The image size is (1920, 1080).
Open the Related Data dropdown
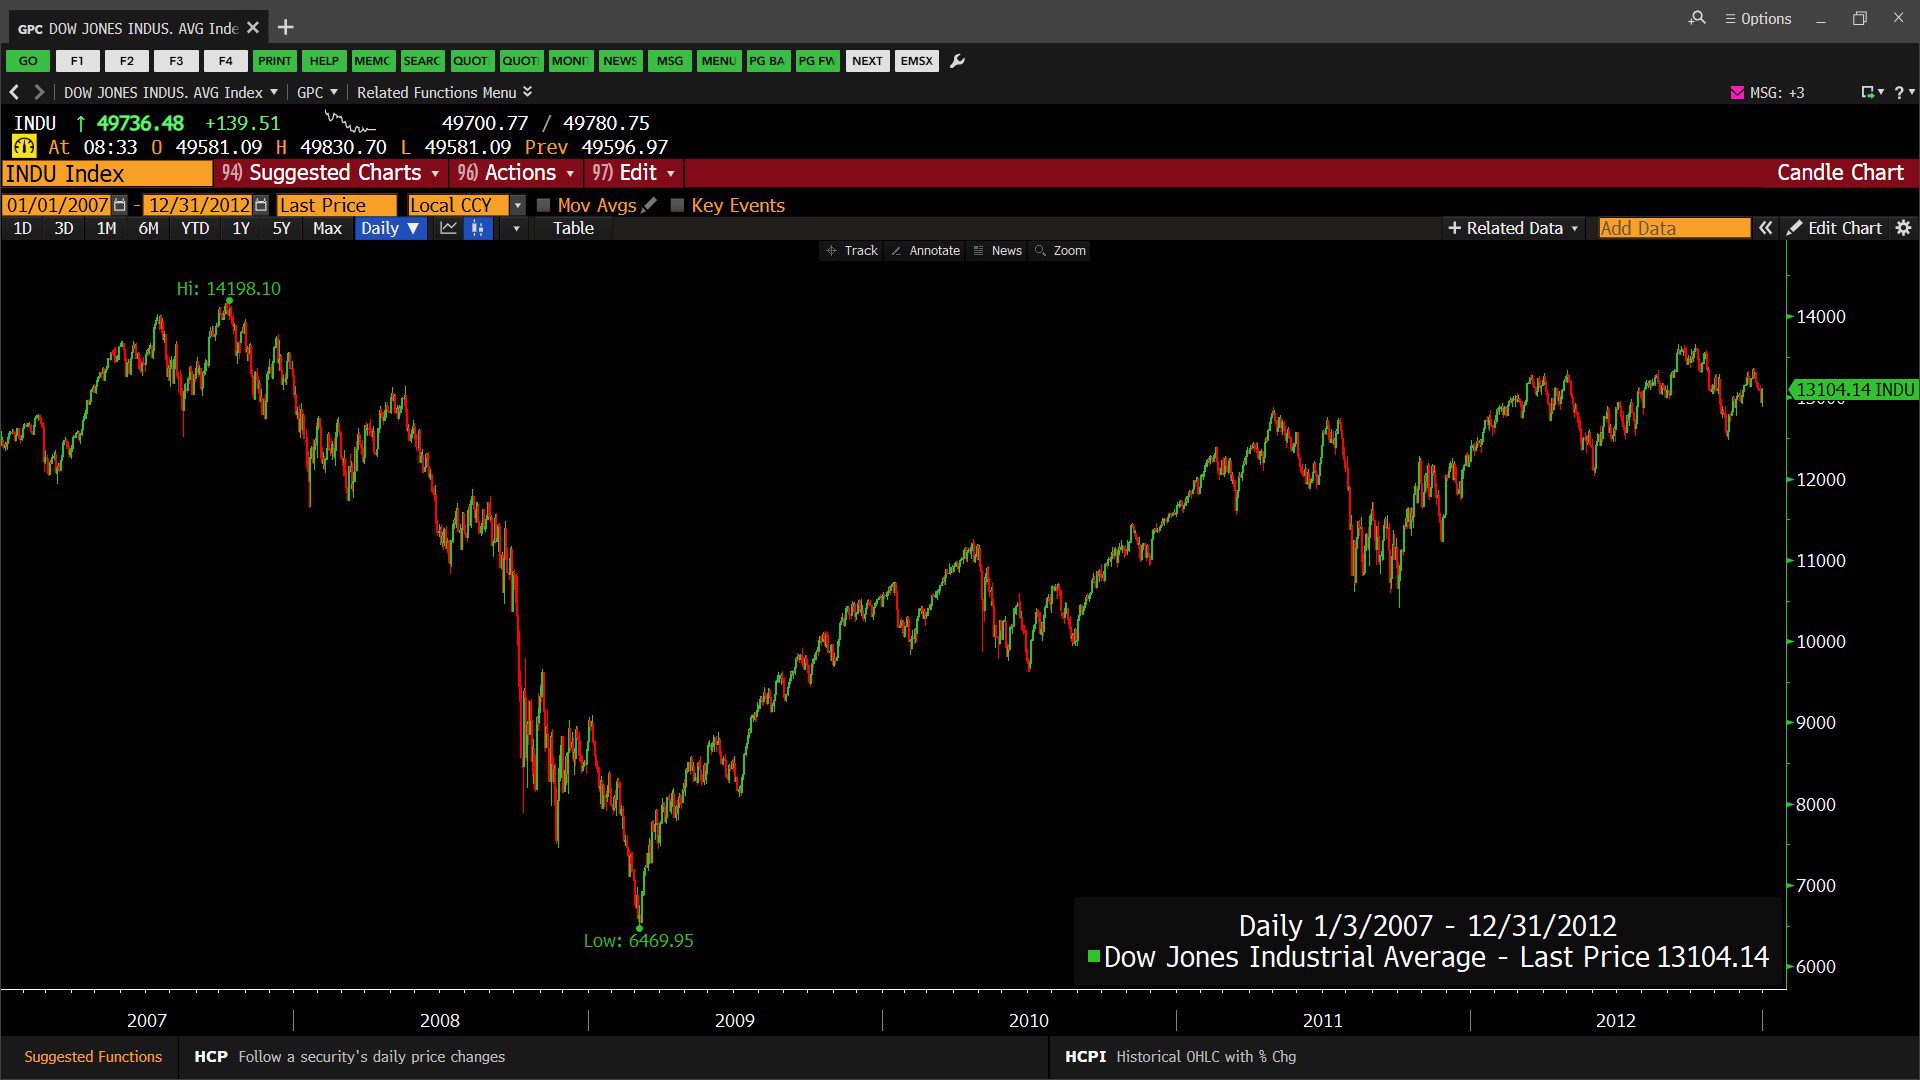tap(1513, 228)
